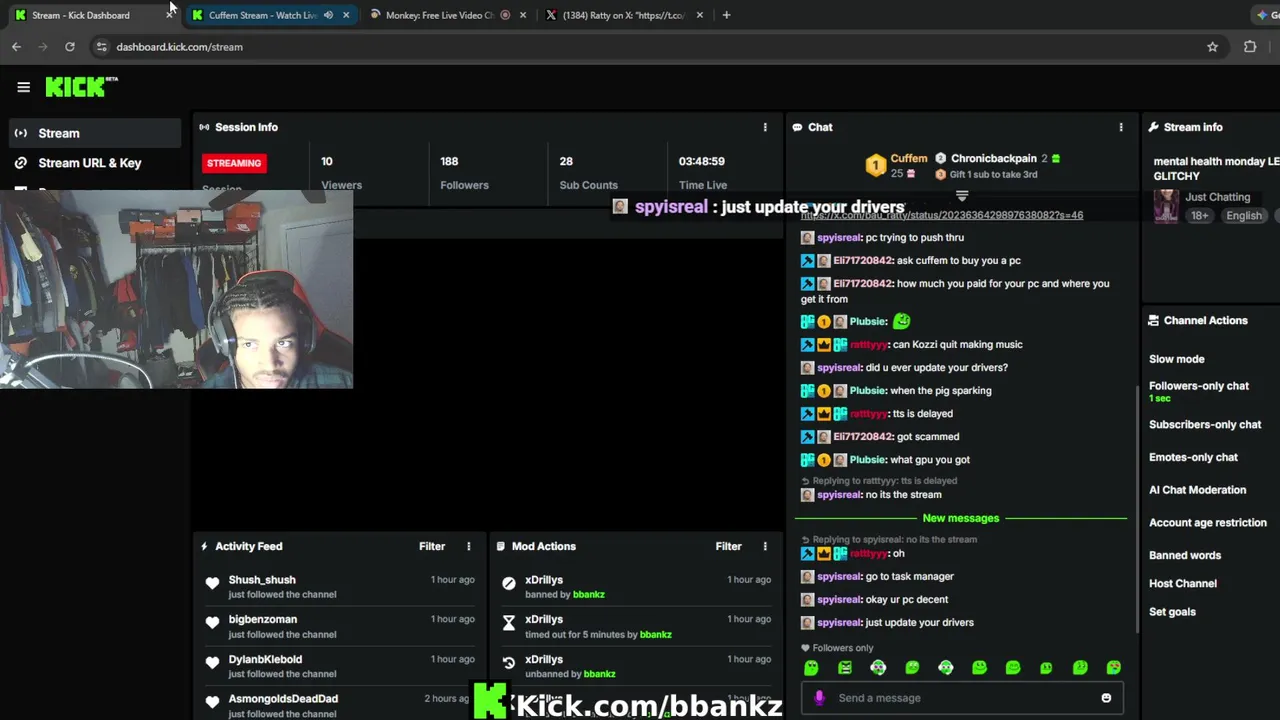This screenshot has width=1280, height=720.
Task: Click heart icon beside DylanbKlebold follow
Action: click(x=212, y=662)
